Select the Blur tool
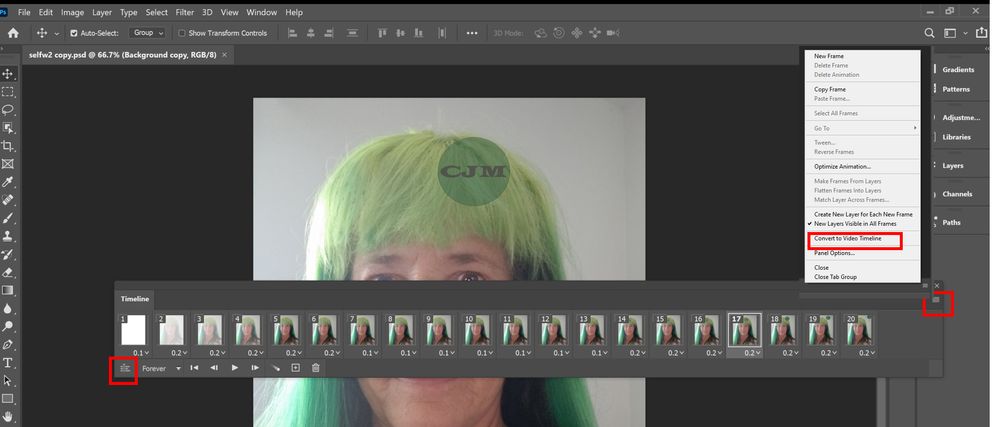 coord(8,309)
